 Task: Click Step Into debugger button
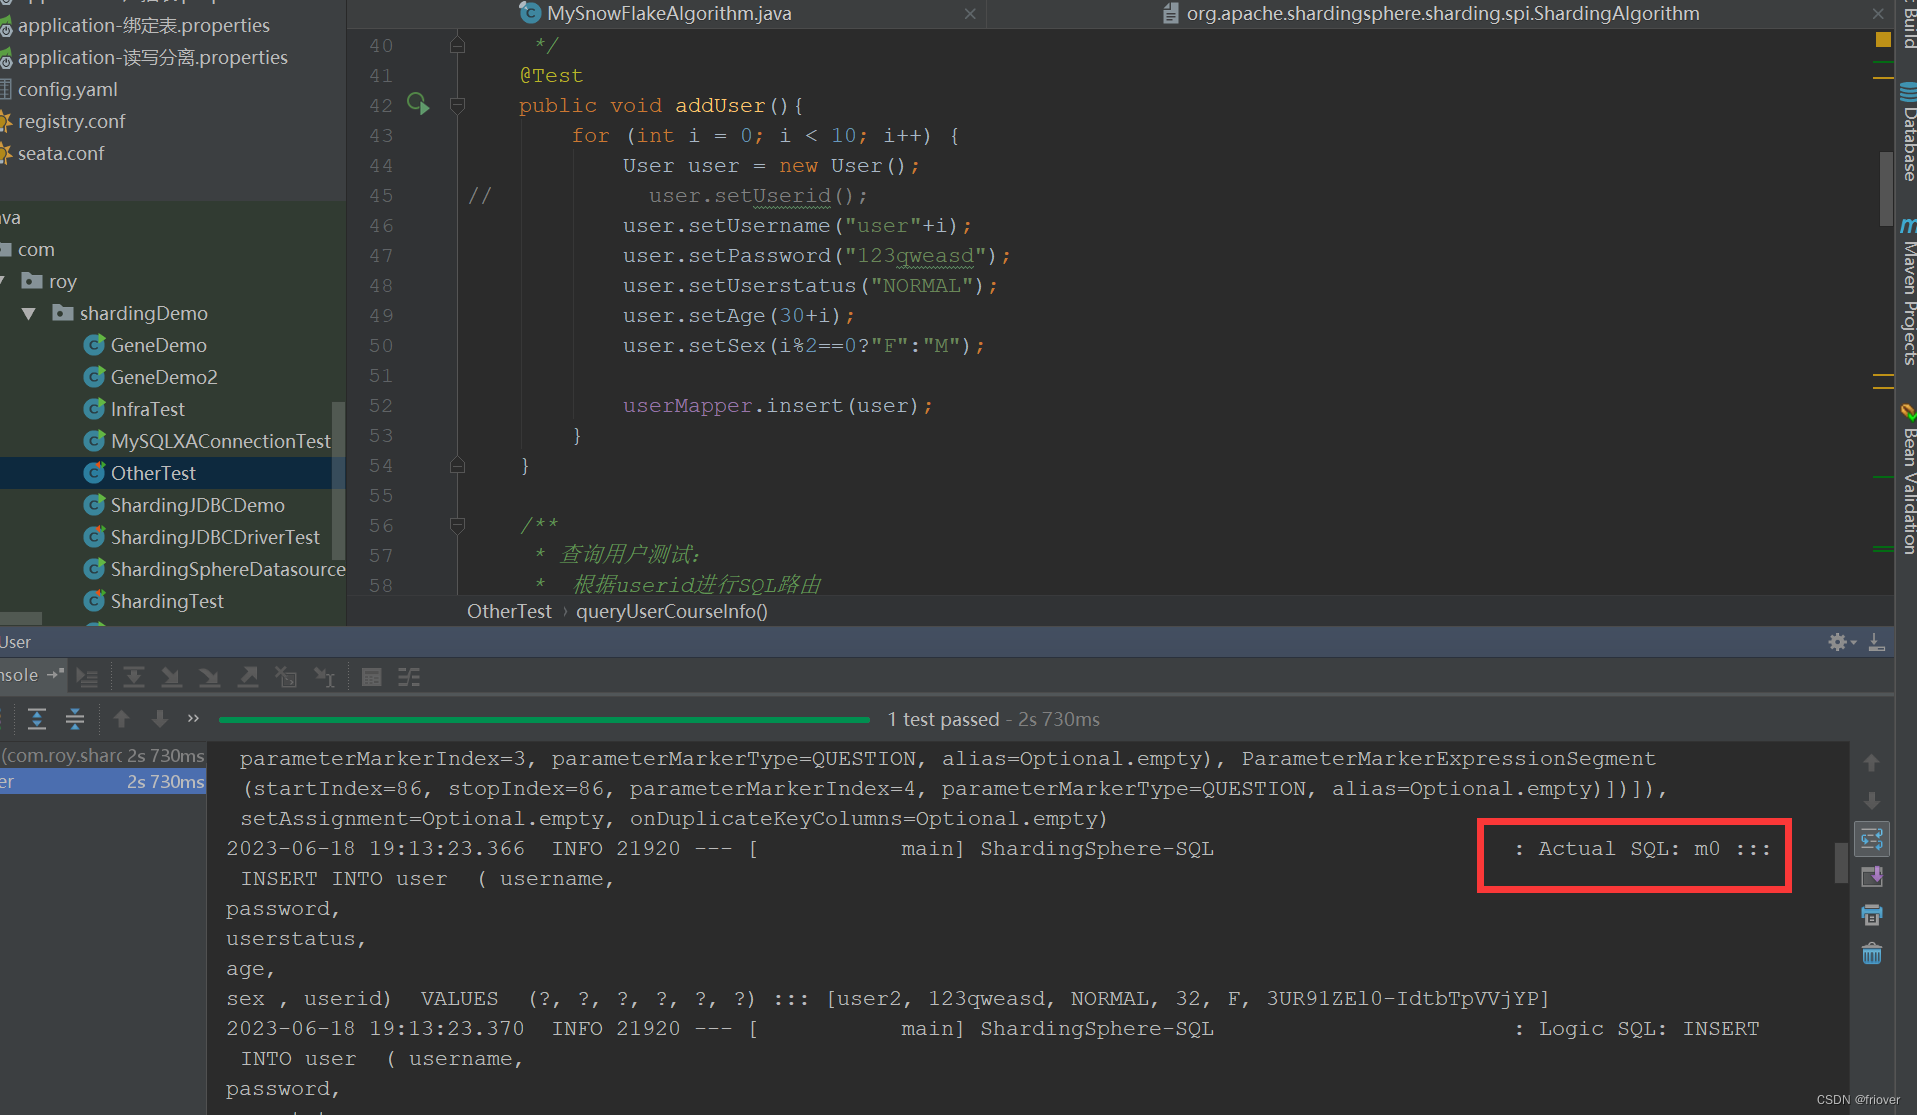tap(171, 678)
